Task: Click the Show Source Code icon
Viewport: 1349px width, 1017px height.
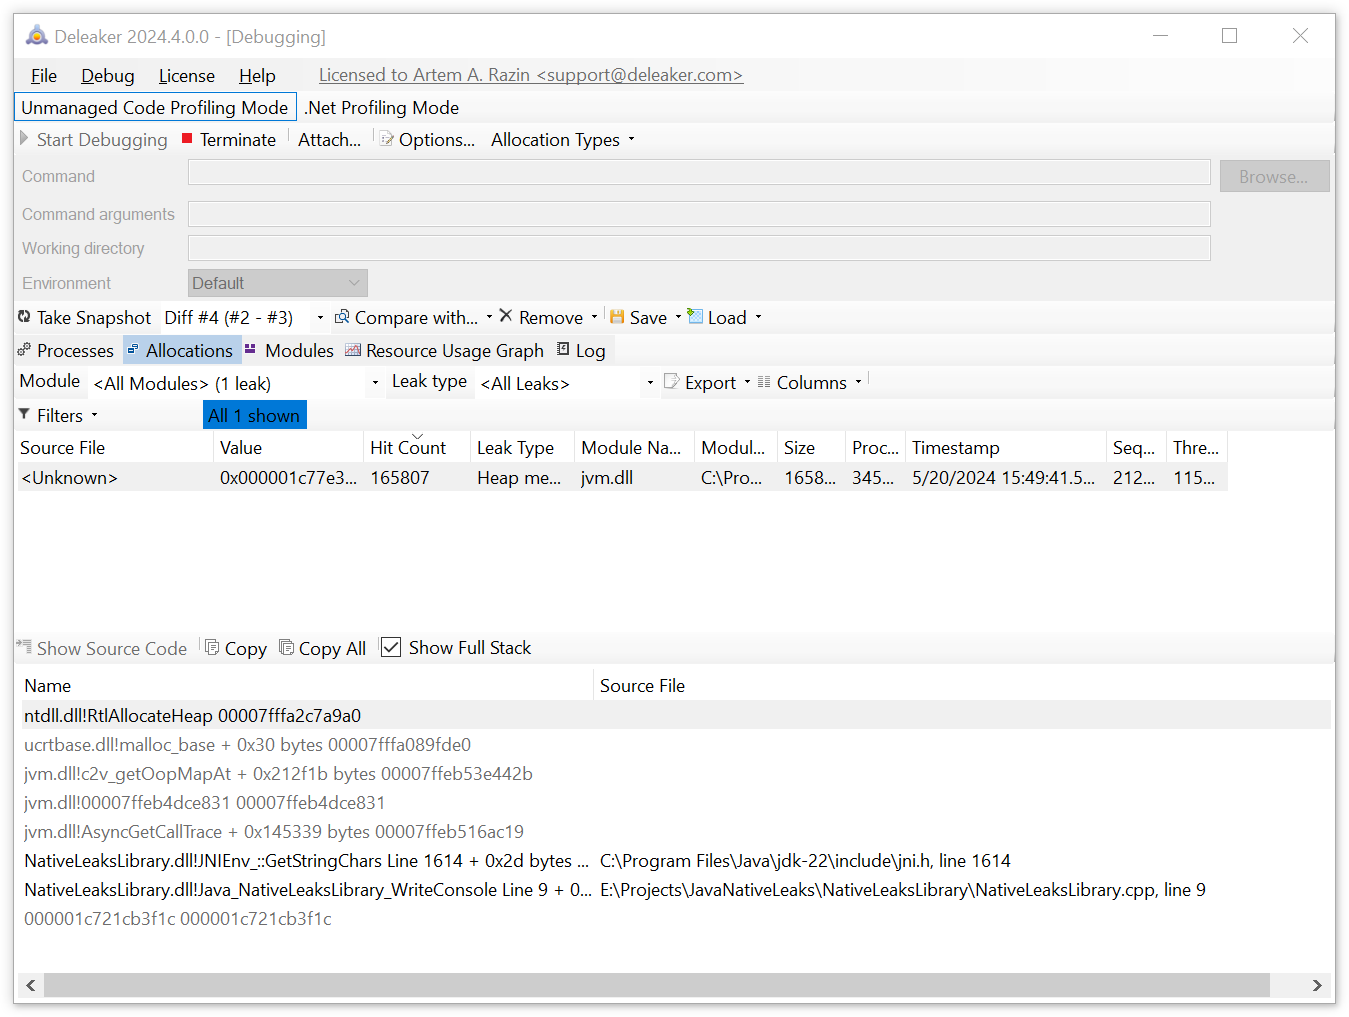Action: (22, 647)
